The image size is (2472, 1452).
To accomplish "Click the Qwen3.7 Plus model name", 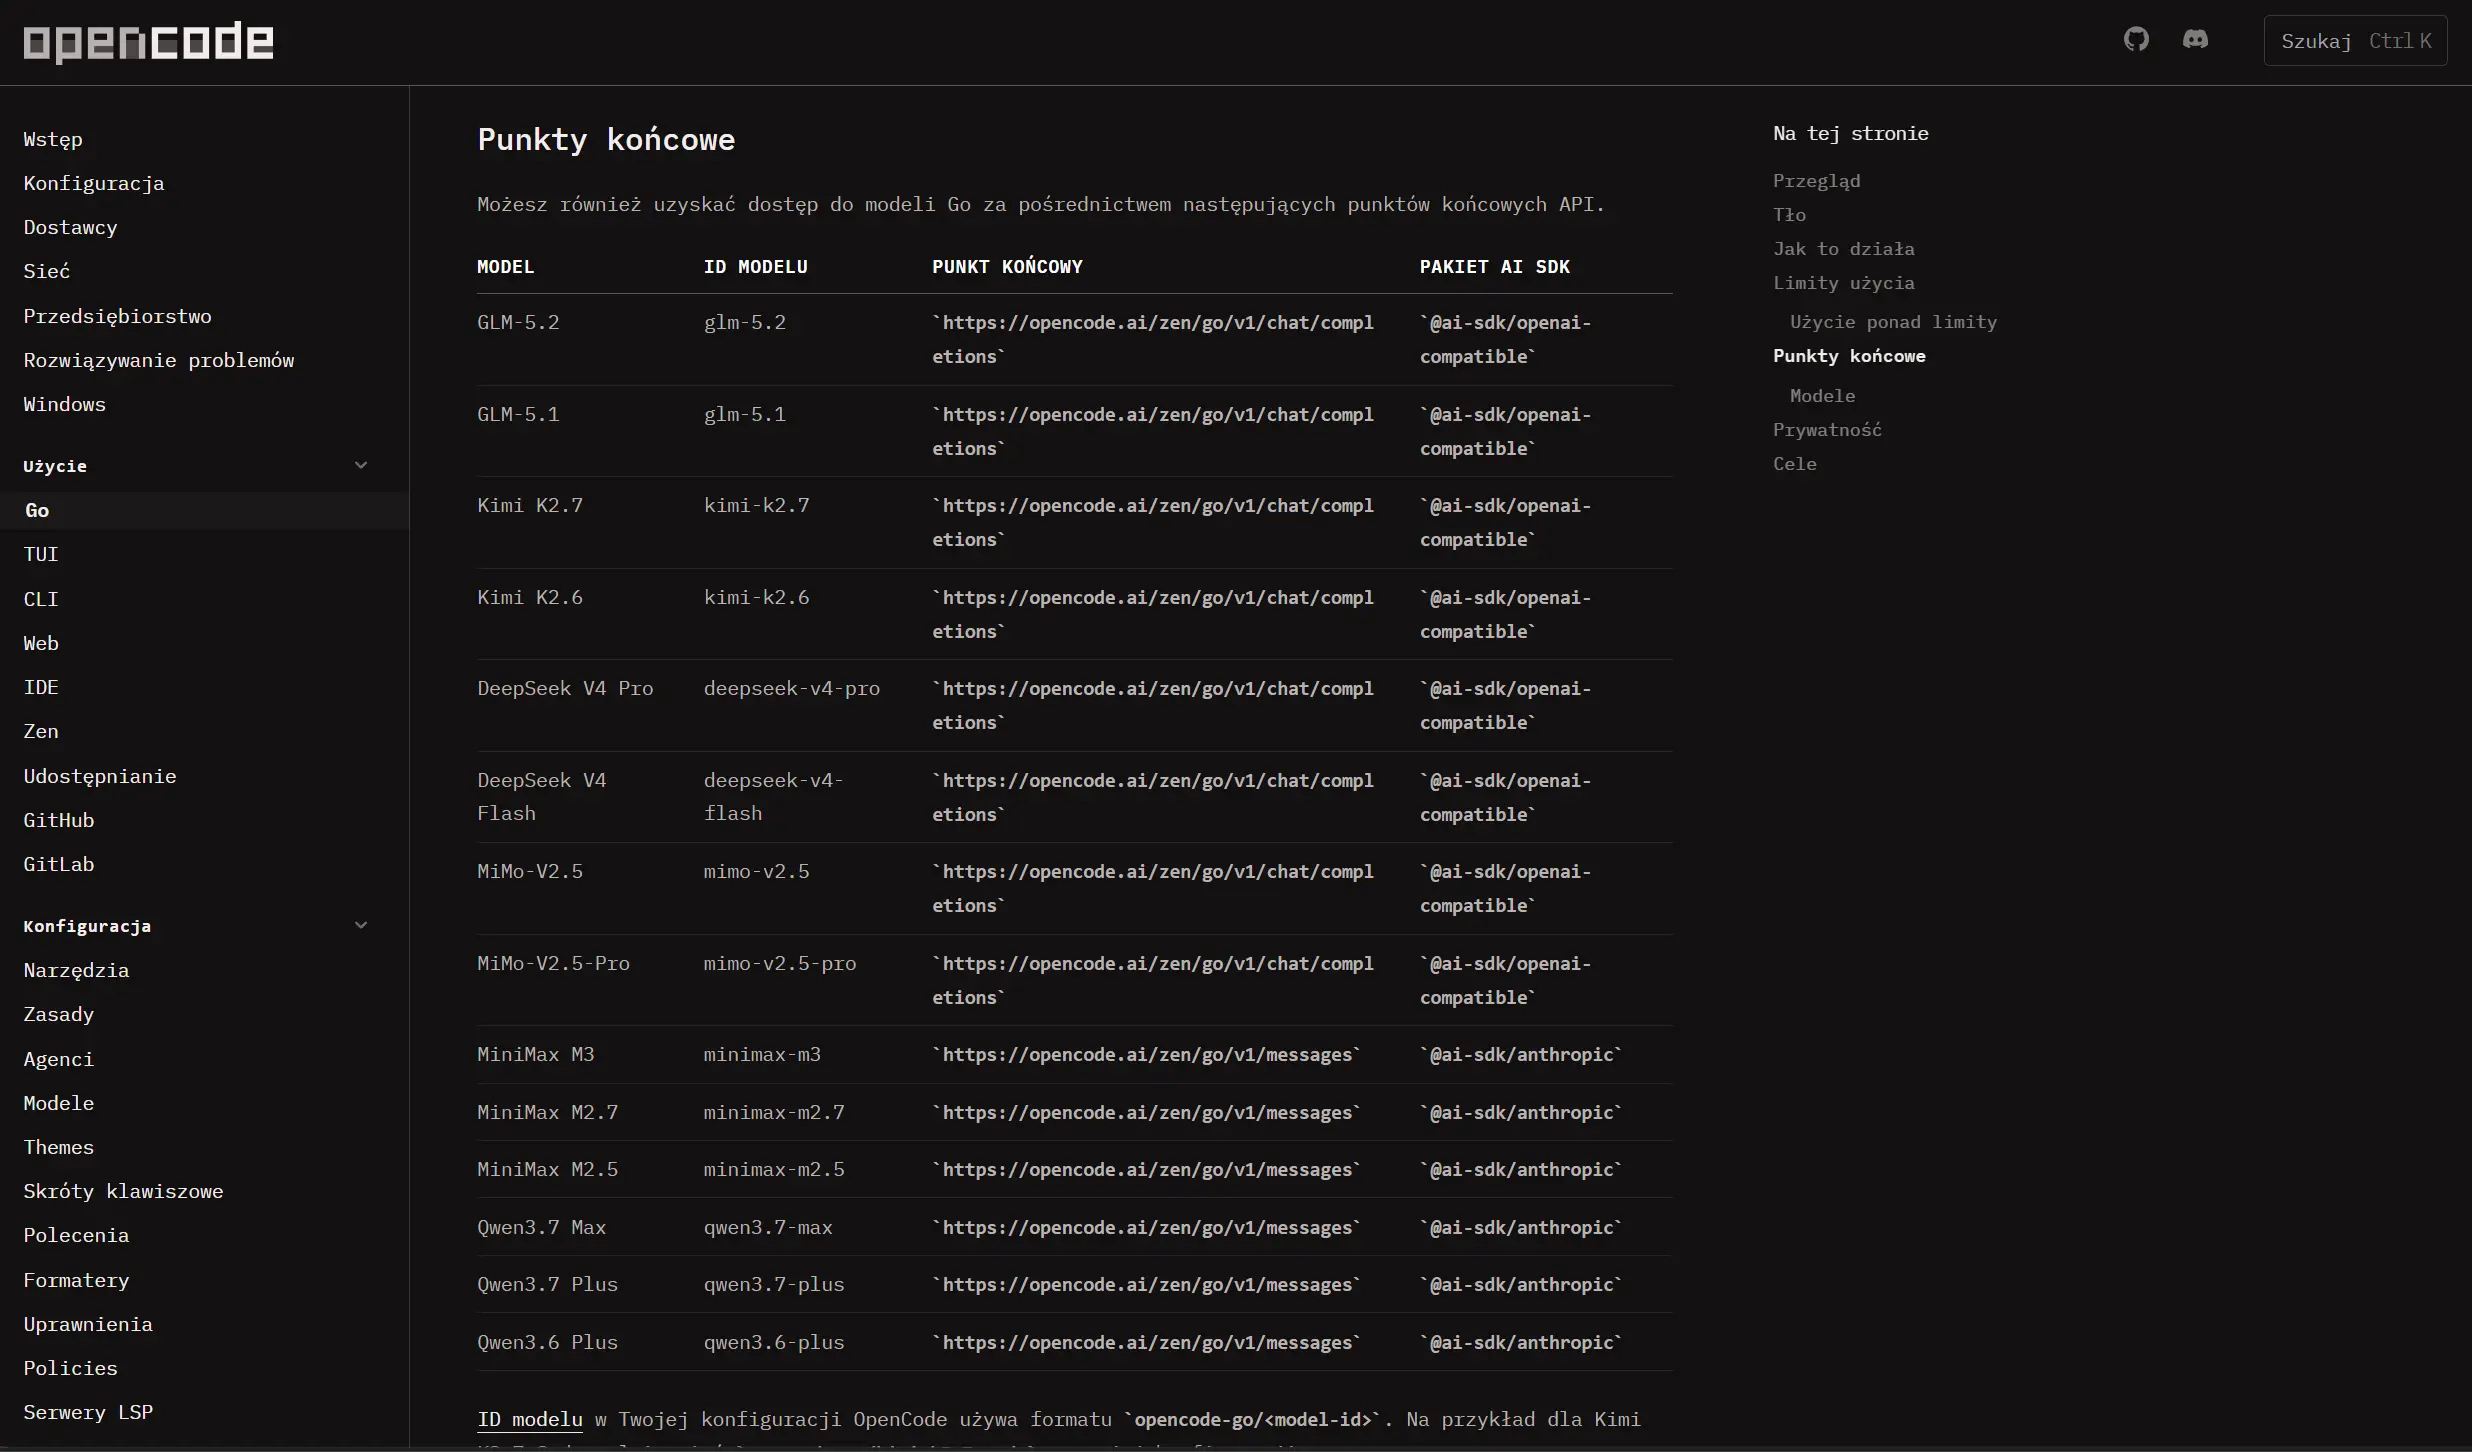I will (548, 1284).
